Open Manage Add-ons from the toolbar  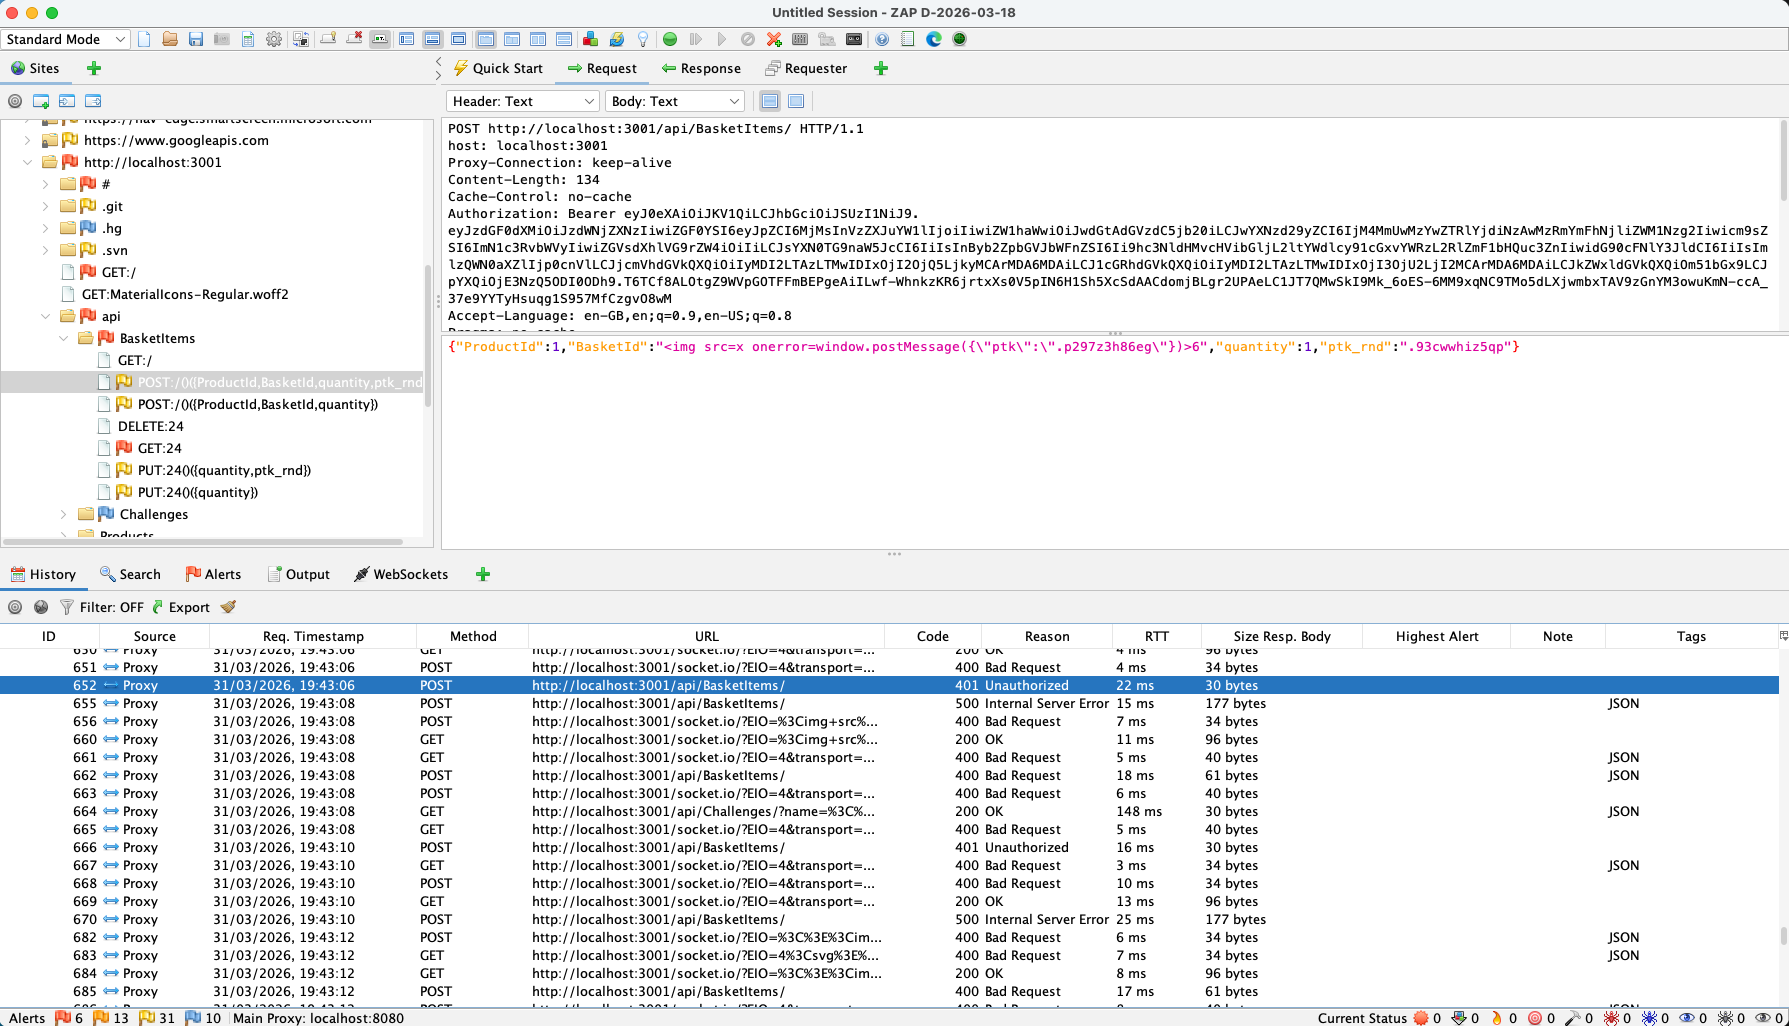[x=590, y=39]
